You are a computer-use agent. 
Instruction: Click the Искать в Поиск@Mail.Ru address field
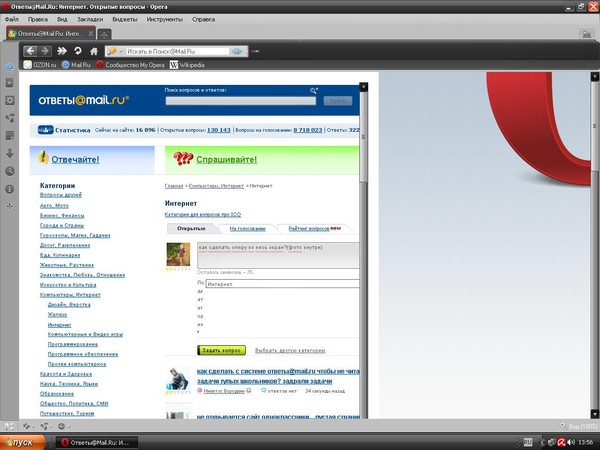point(178,51)
